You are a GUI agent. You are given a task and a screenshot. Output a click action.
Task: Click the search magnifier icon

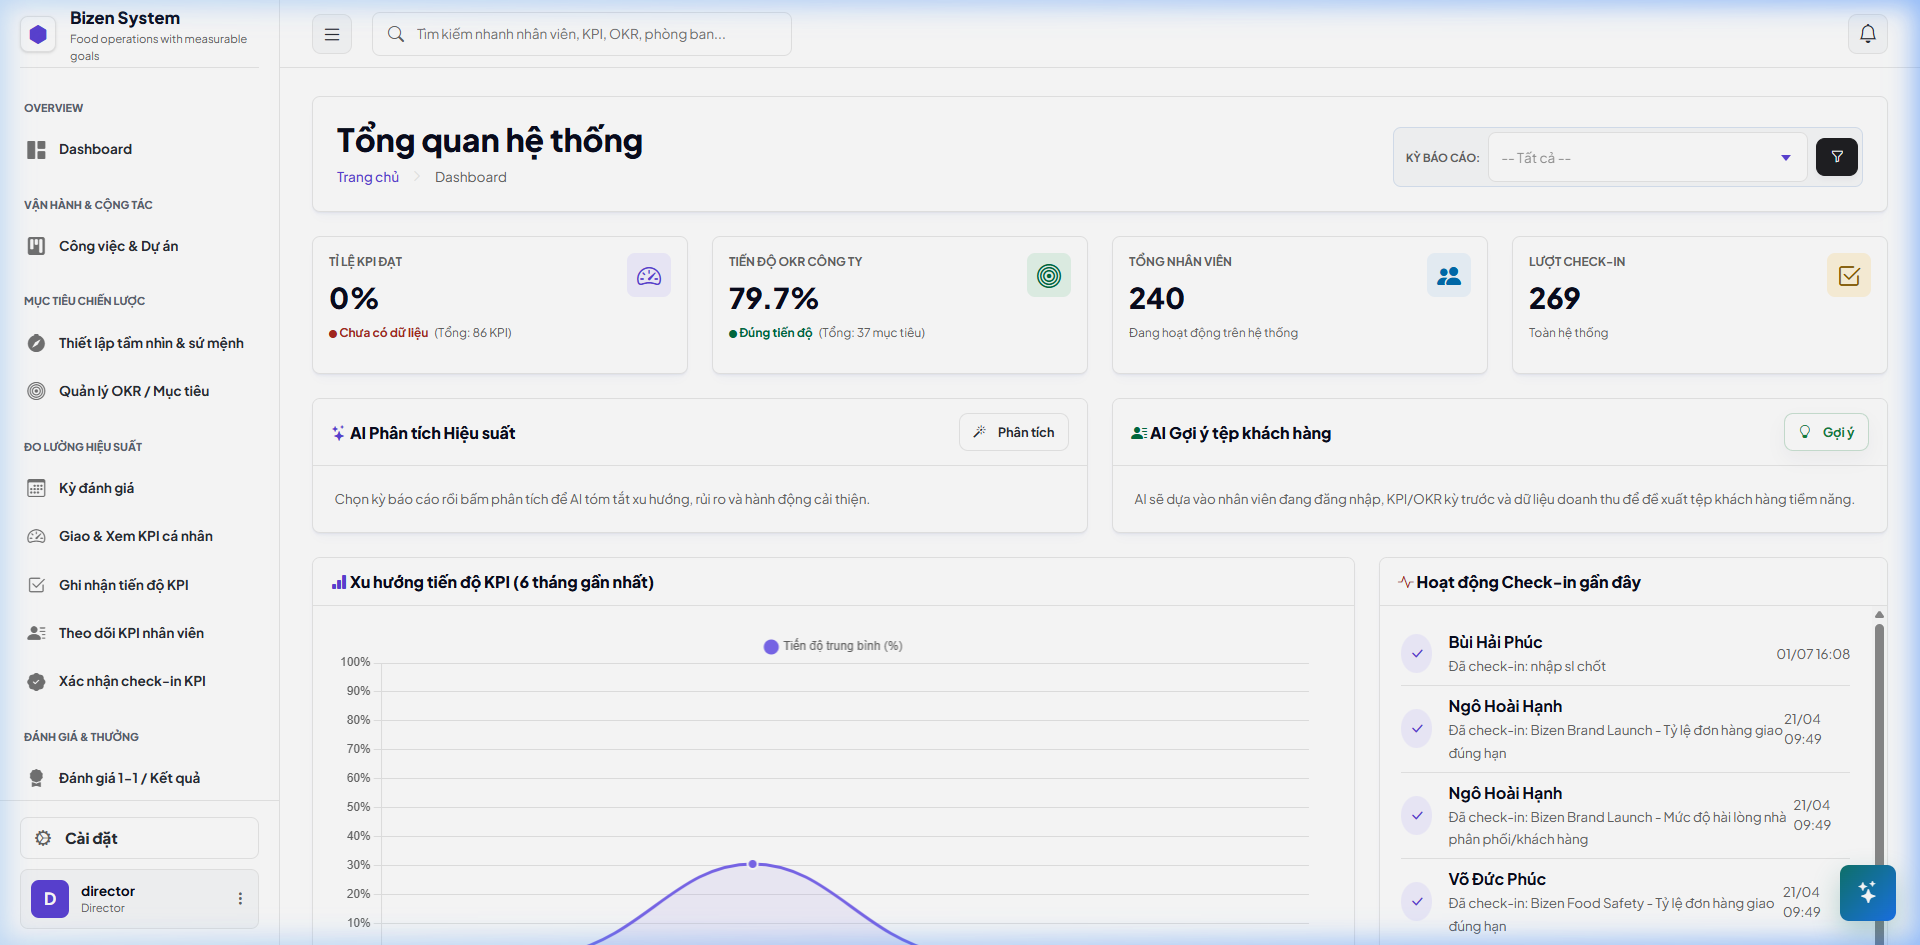point(396,34)
